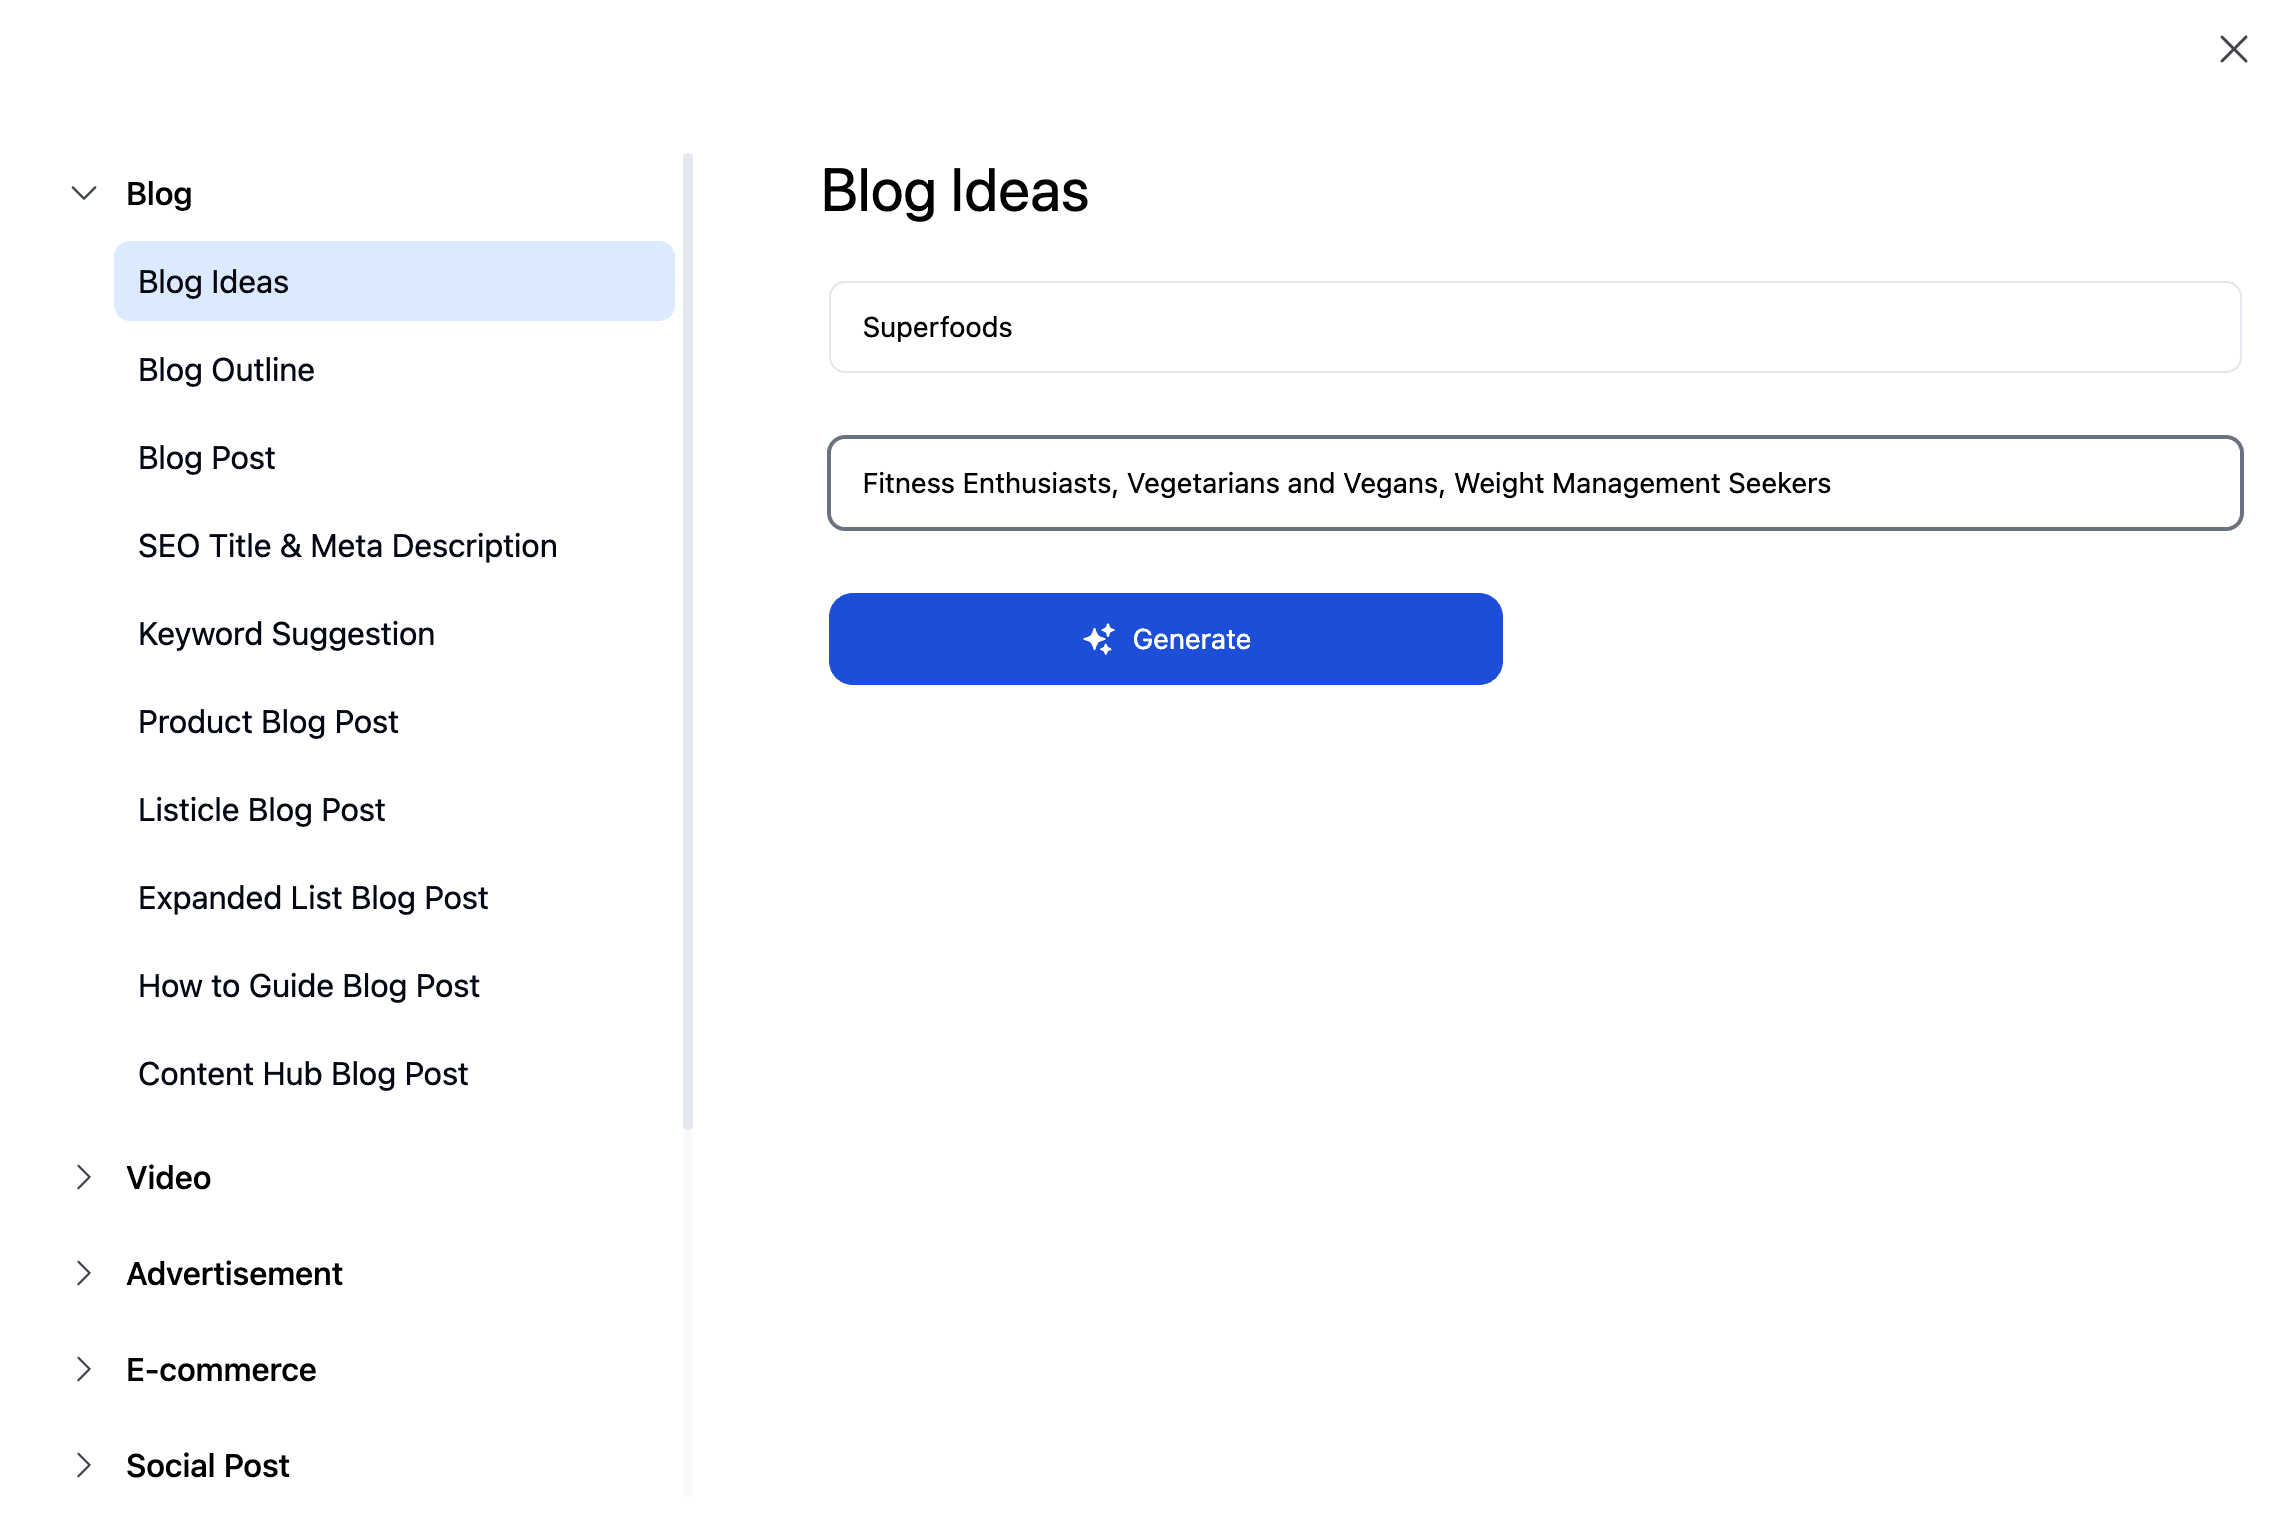Select Content Hub Blog Post
Image resolution: width=2292 pixels, height=1538 pixels.
(302, 1073)
